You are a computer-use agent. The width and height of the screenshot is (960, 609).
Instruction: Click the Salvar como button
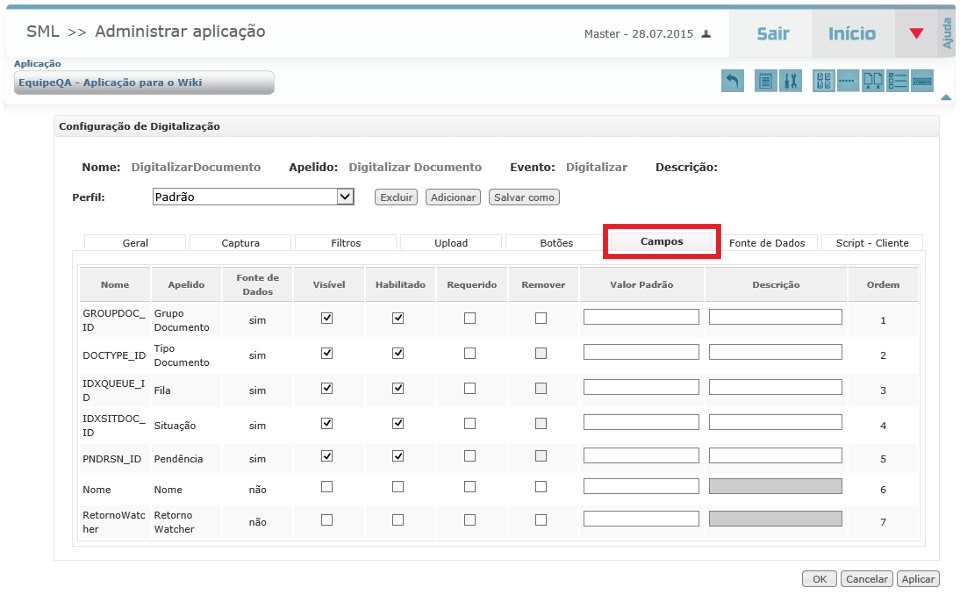coord(524,198)
